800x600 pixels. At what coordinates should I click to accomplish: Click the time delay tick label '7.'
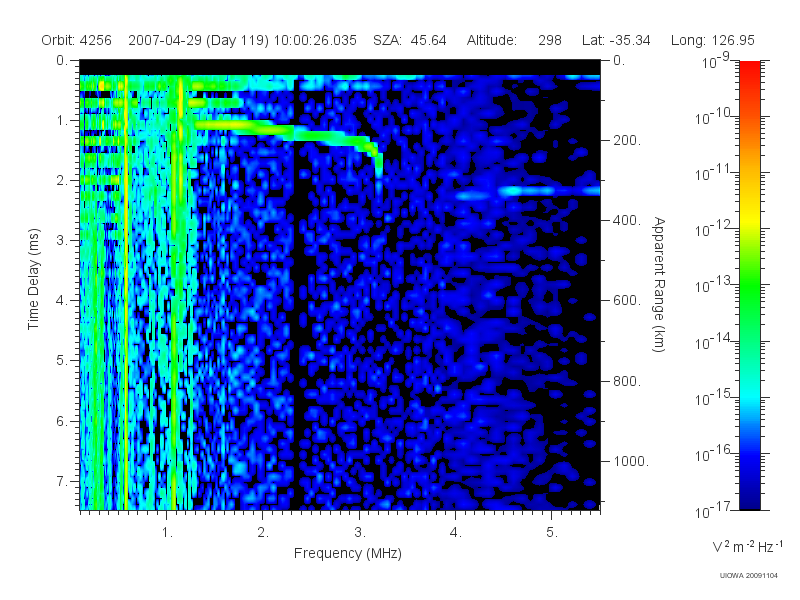point(62,481)
